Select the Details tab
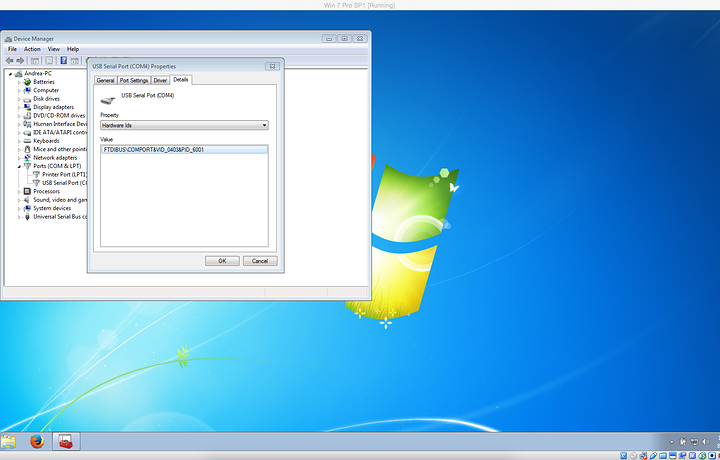This screenshot has height=460, width=720. click(x=180, y=79)
